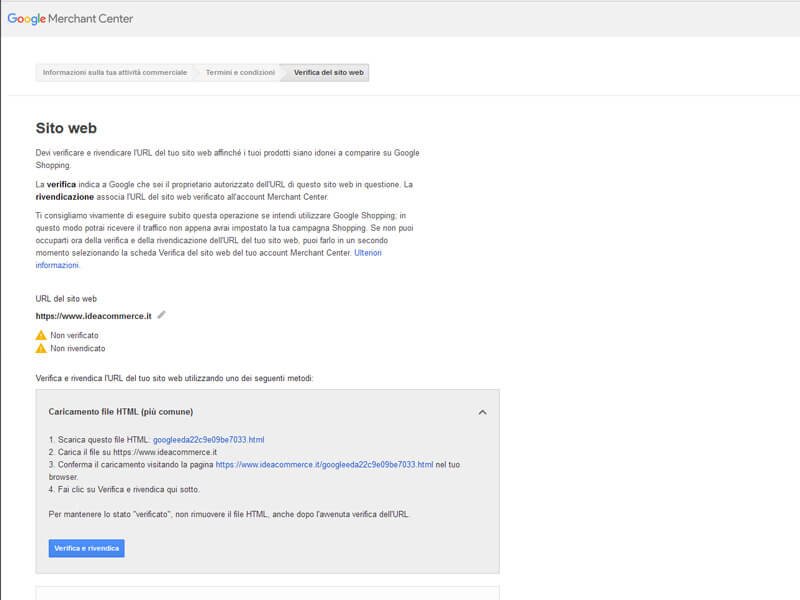The image size is (800, 600).
Task: Click the Non rivendicato status text
Action: 78,348
